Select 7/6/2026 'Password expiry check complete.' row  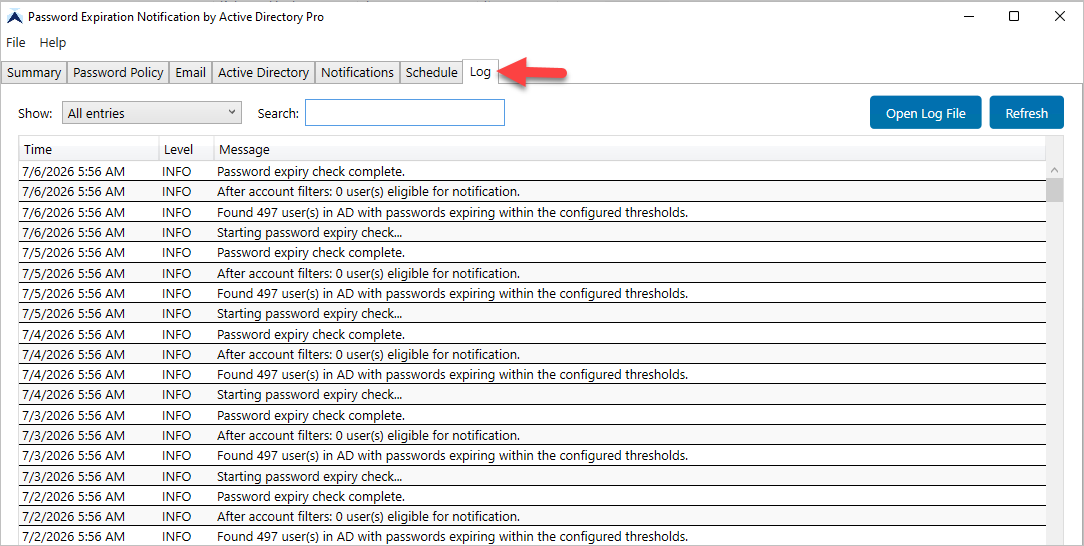(x=532, y=171)
